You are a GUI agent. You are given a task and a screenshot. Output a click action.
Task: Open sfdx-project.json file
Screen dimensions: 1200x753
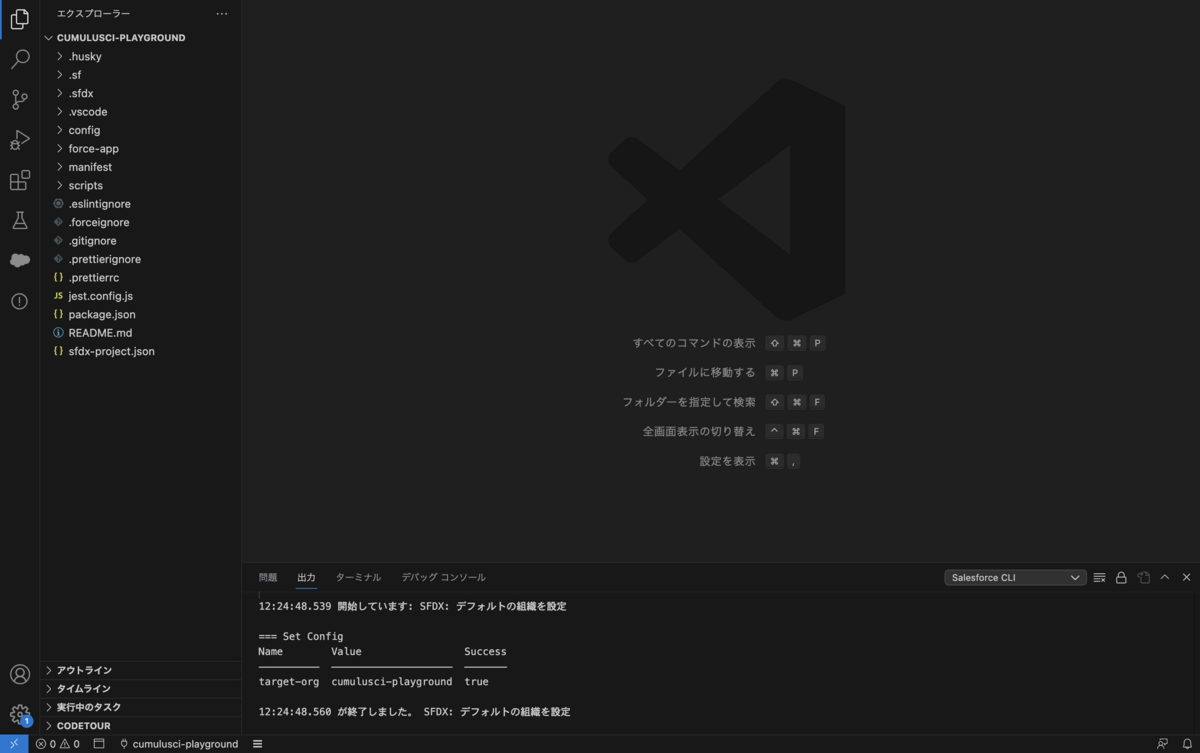[112, 352]
